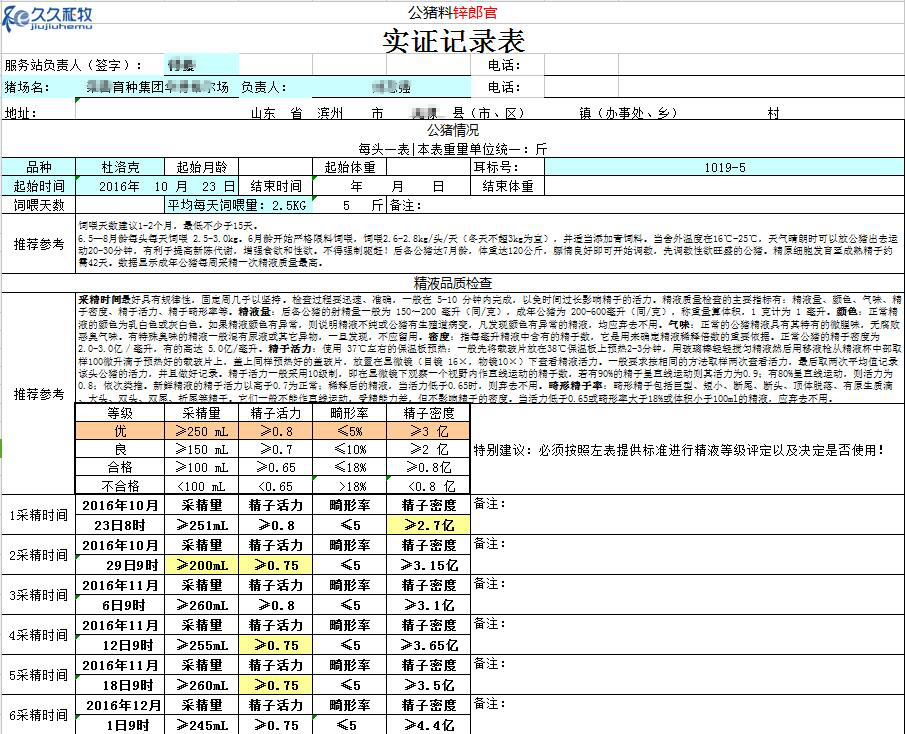Click the ≥250 mL grade cell

pyautogui.click(x=201, y=431)
